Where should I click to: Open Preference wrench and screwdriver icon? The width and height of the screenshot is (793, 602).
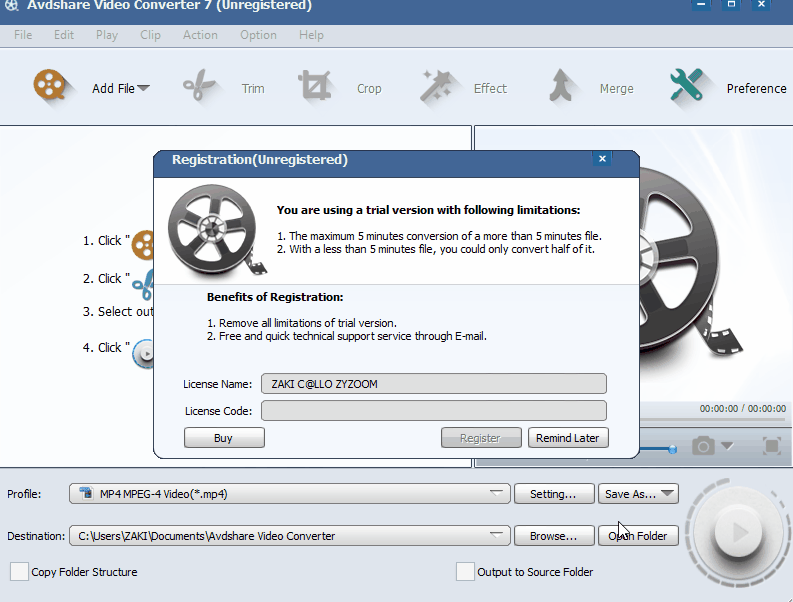[686, 85]
